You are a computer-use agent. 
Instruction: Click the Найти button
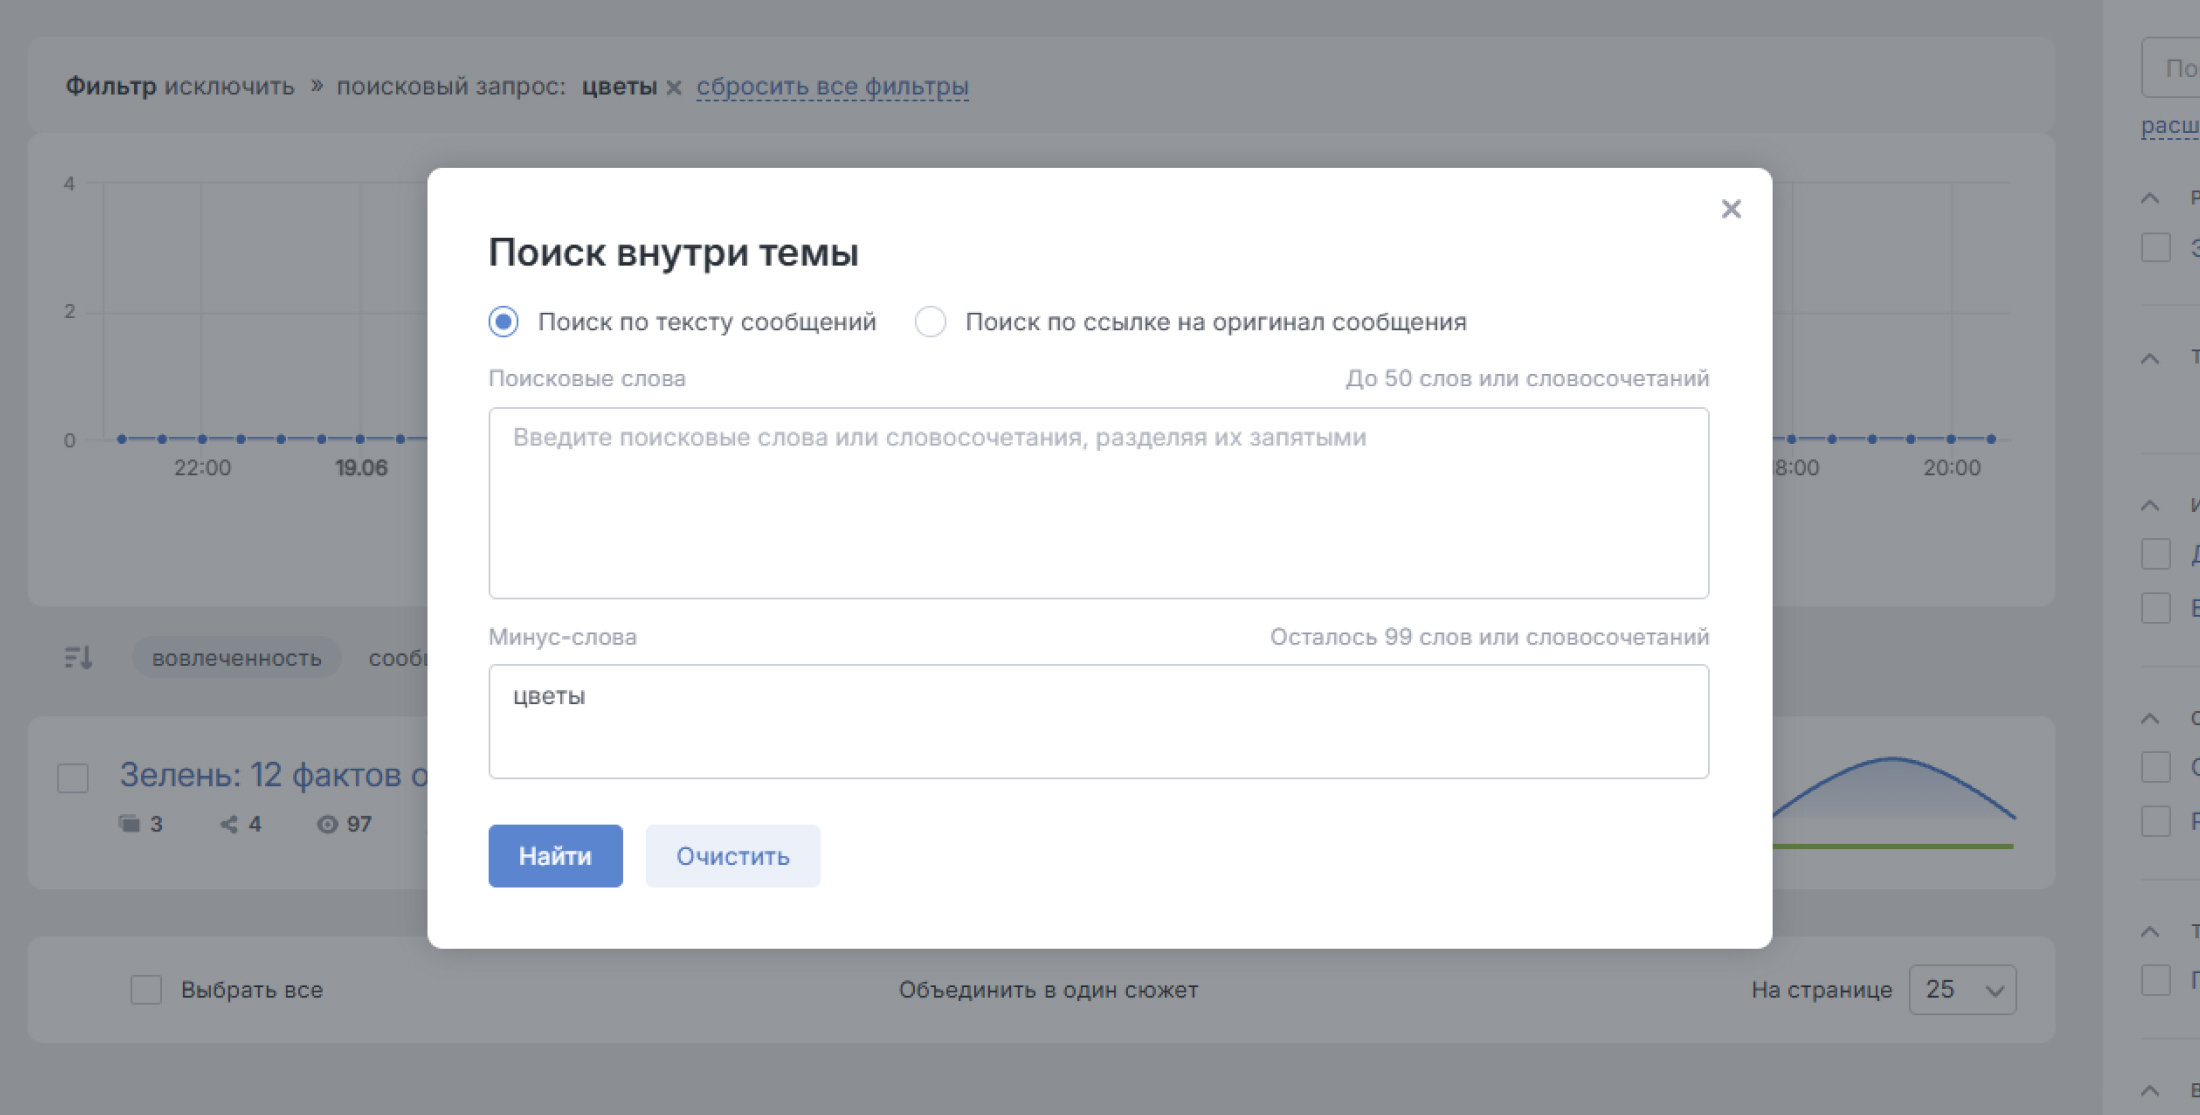tap(555, 856)
